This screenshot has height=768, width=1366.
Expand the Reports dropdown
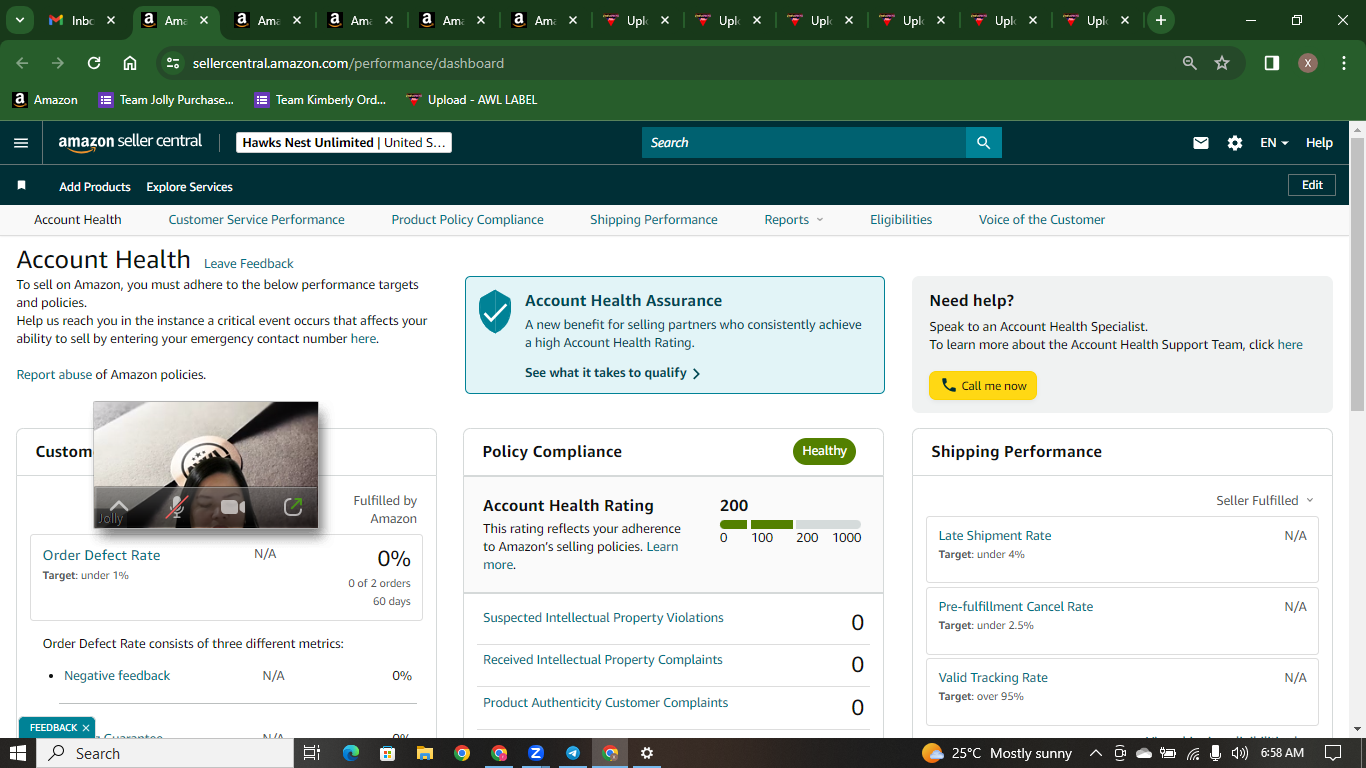(x=794, y=220)
